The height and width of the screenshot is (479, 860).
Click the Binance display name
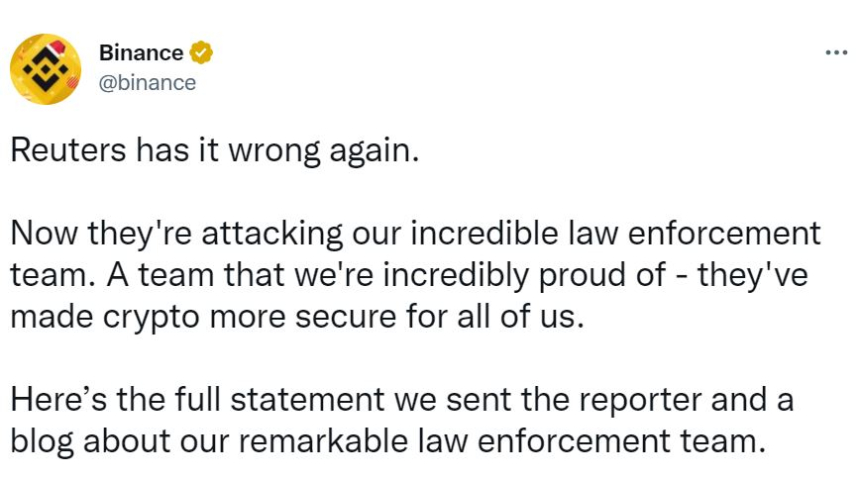coord(141,53)
